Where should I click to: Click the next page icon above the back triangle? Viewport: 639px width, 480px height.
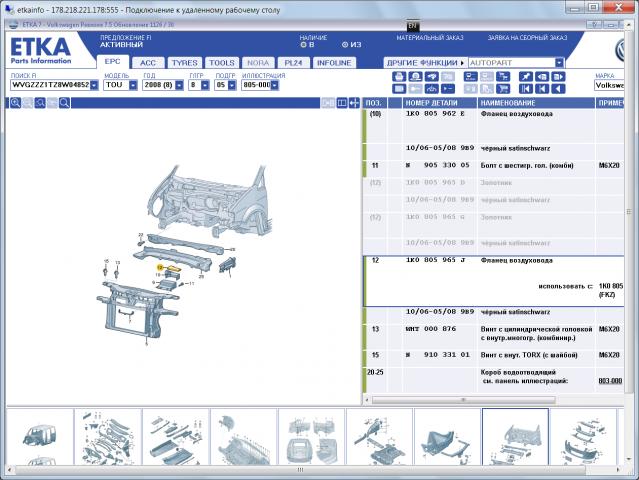(x=558, y=76)
